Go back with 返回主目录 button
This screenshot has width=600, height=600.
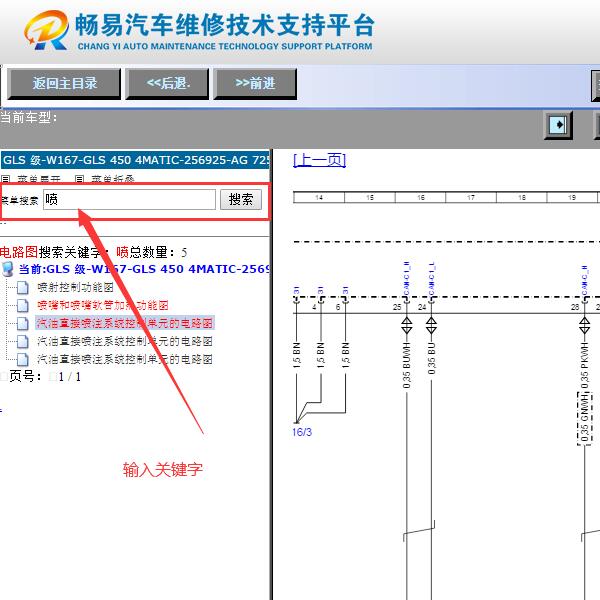64,84
